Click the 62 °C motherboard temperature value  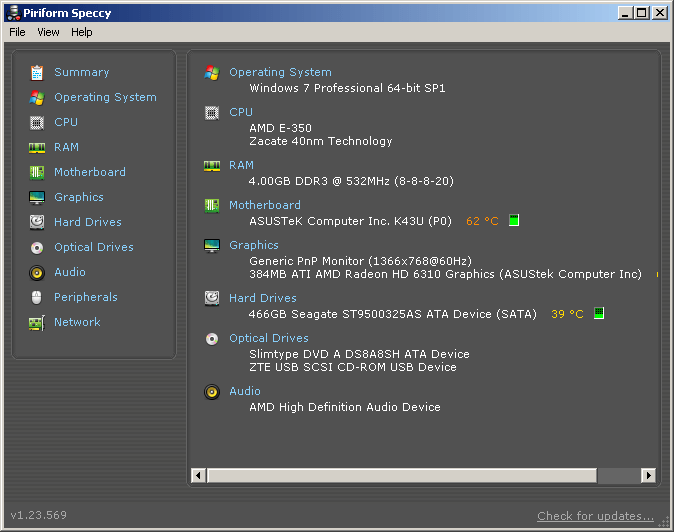[x=482, y=221]
